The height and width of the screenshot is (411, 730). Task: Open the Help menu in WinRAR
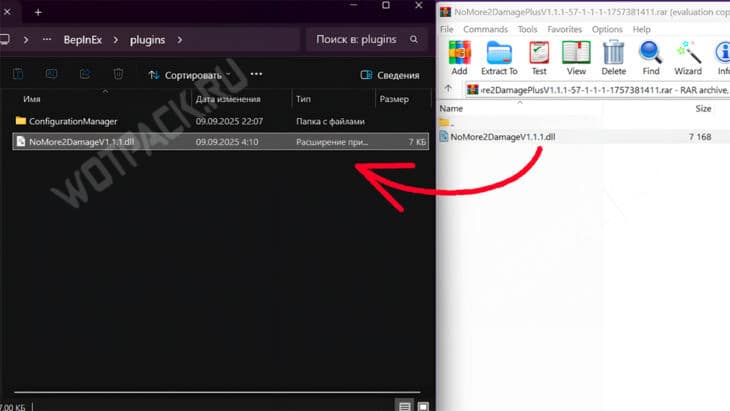tap(641, 29)
